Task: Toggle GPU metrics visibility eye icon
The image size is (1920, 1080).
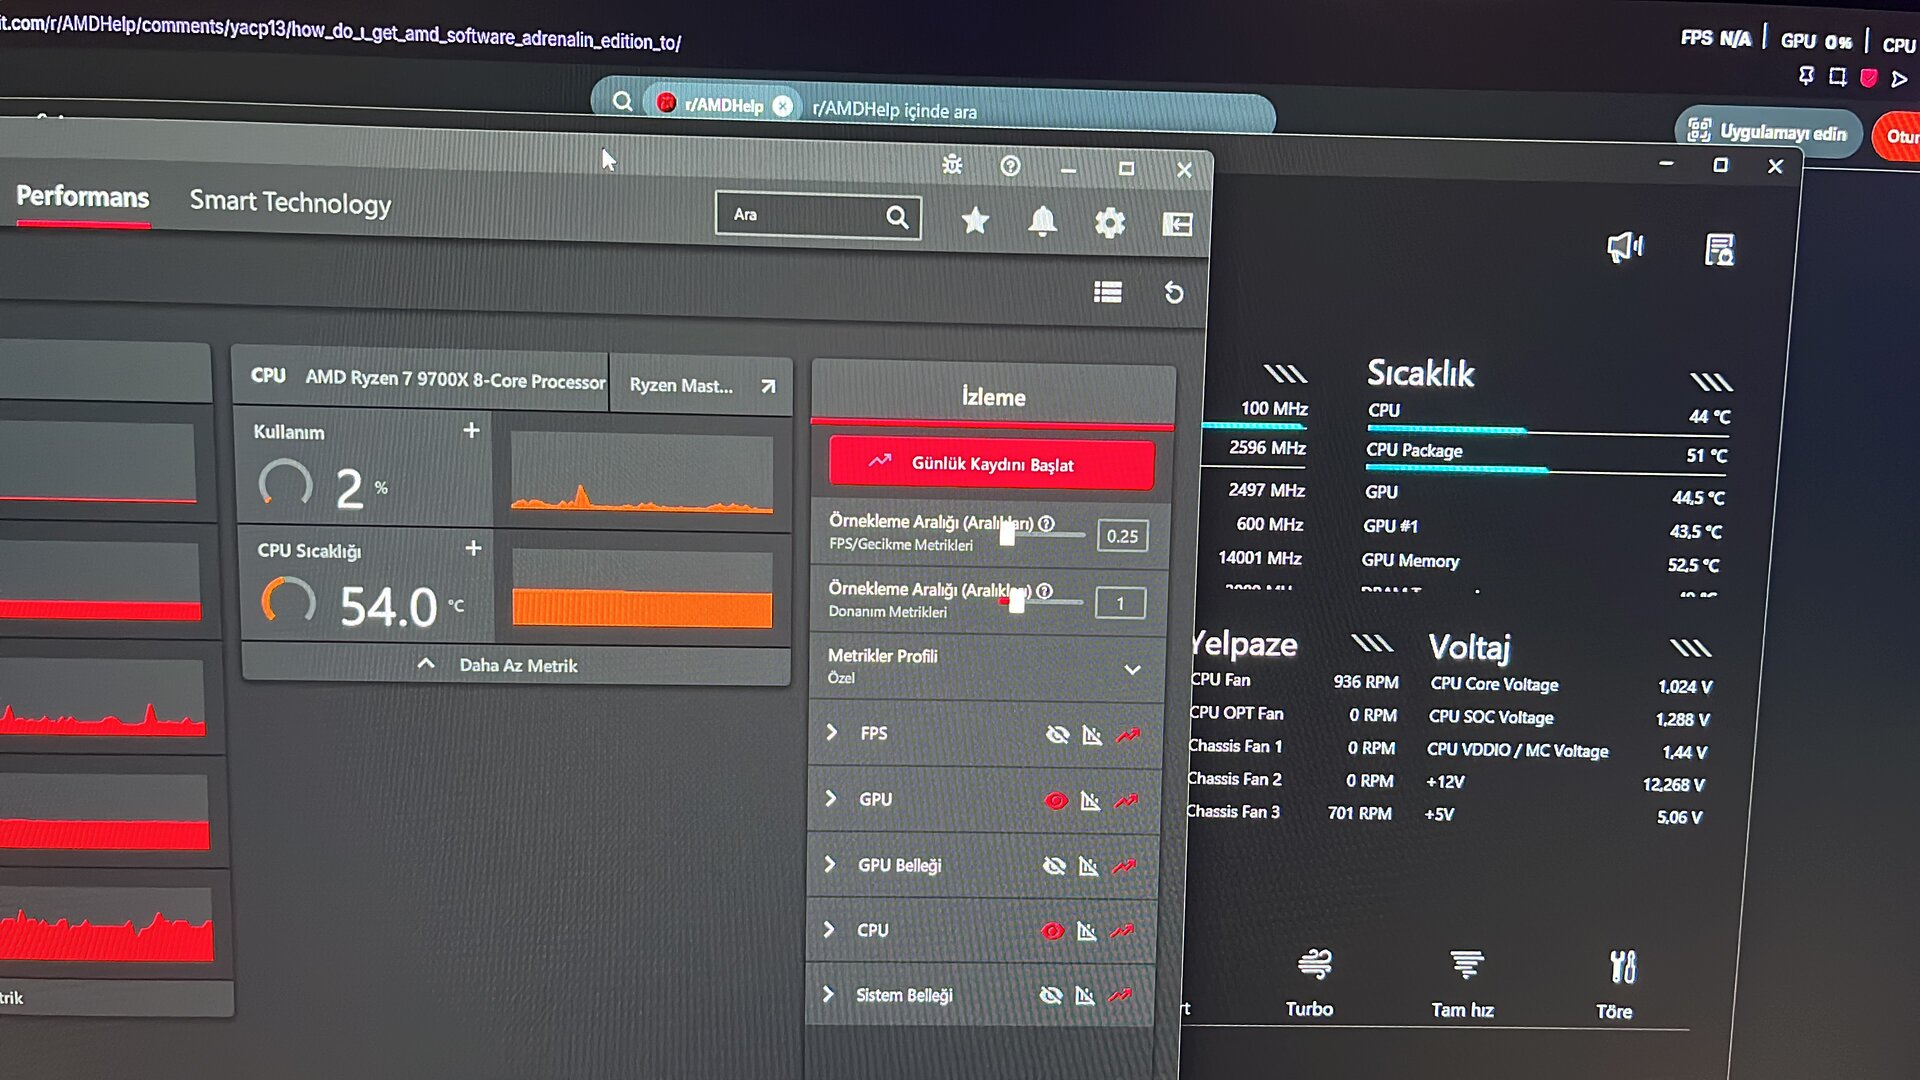Action: click(x=1055, y=801)
